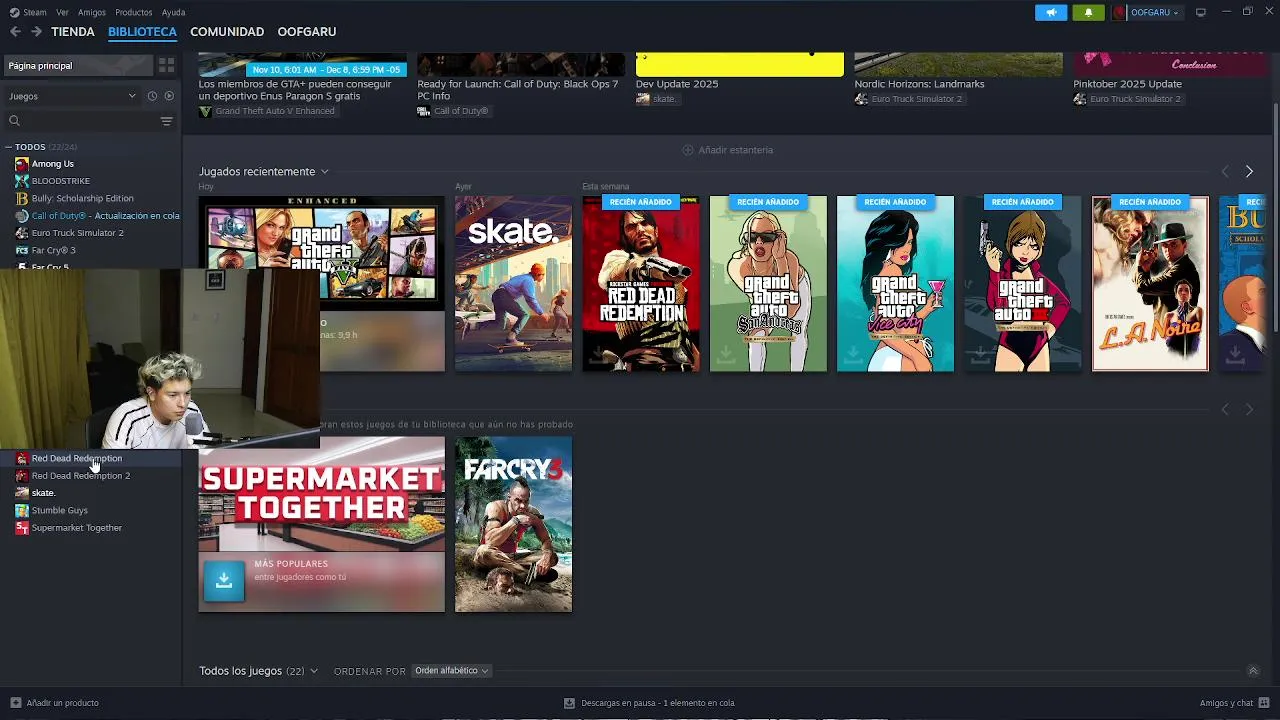
Task: Click the OOFGARU profile avatar
Action: pos(1119,12)
